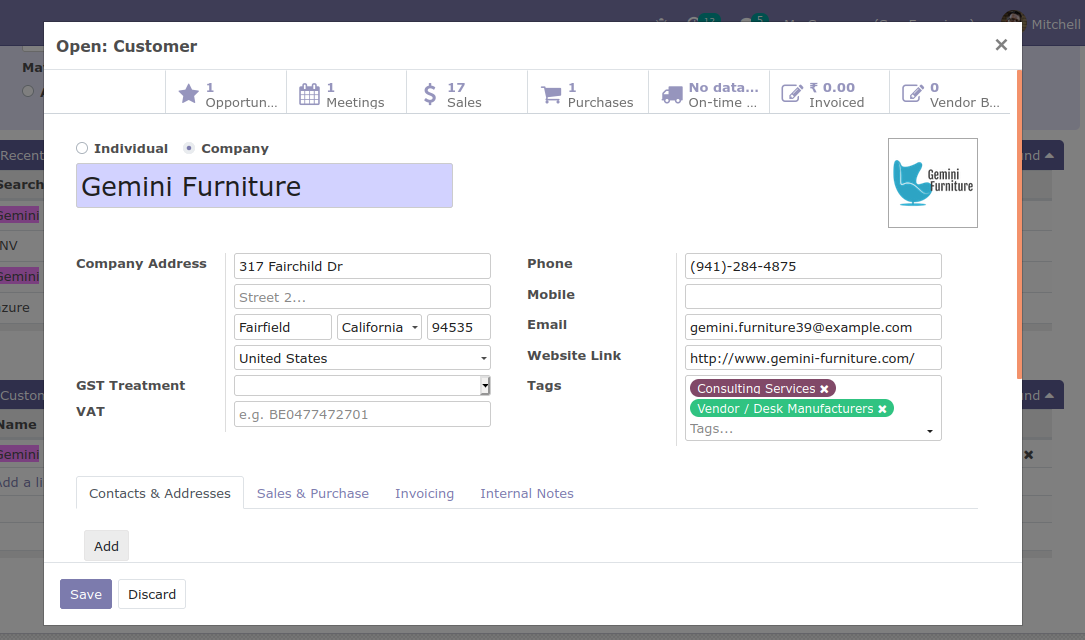
Task: Click the Add contact button
Action: [x=107, y=546]
